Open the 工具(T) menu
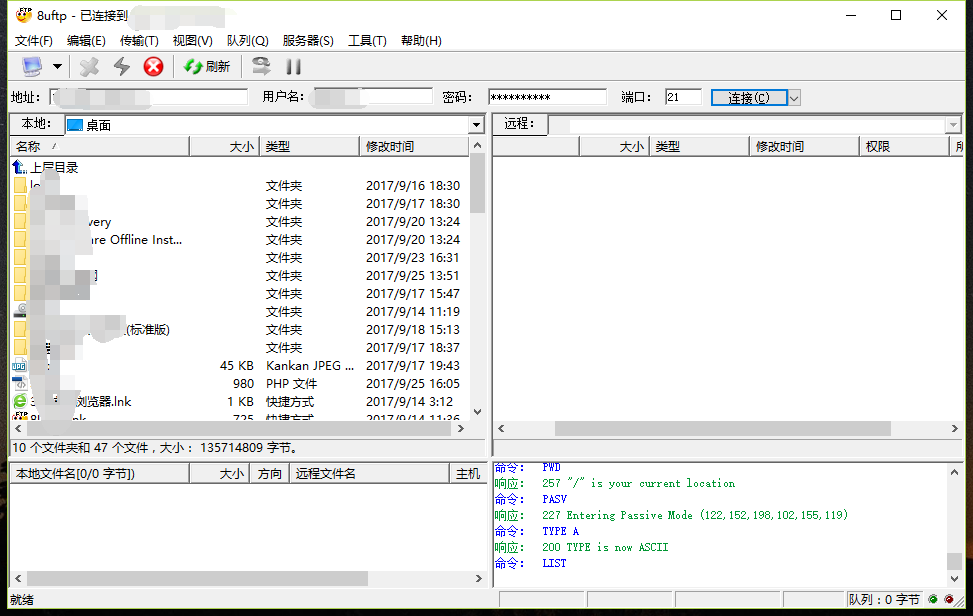This screenshot has width=973, height=616. (367, 41)
